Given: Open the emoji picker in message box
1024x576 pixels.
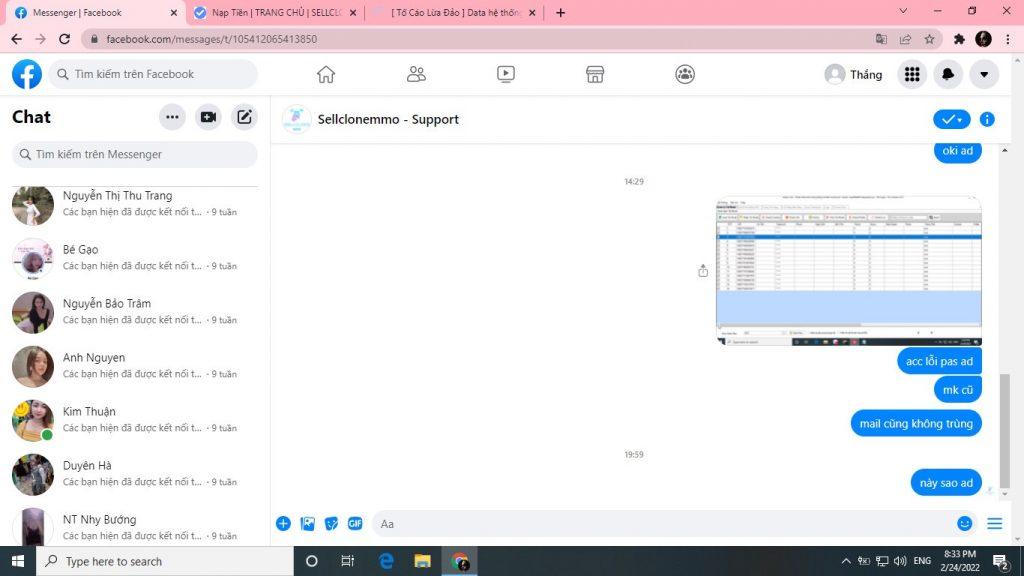Looking at the screenshot, I should (x=964, y=523).
